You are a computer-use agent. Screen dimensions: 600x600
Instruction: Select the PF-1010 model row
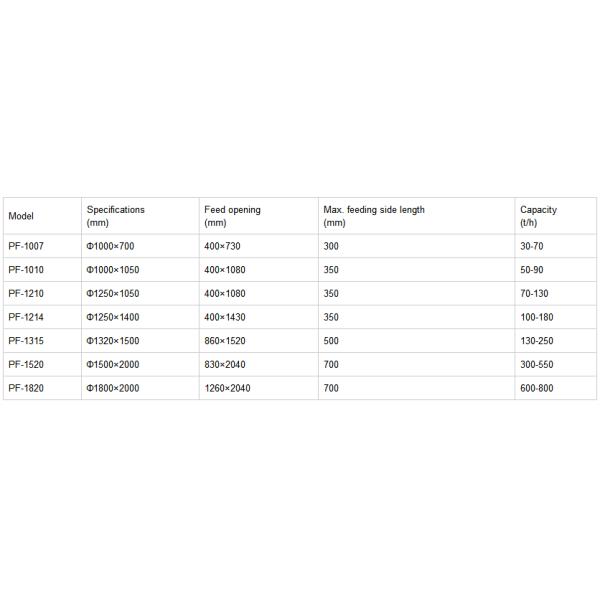click(26, 269)
